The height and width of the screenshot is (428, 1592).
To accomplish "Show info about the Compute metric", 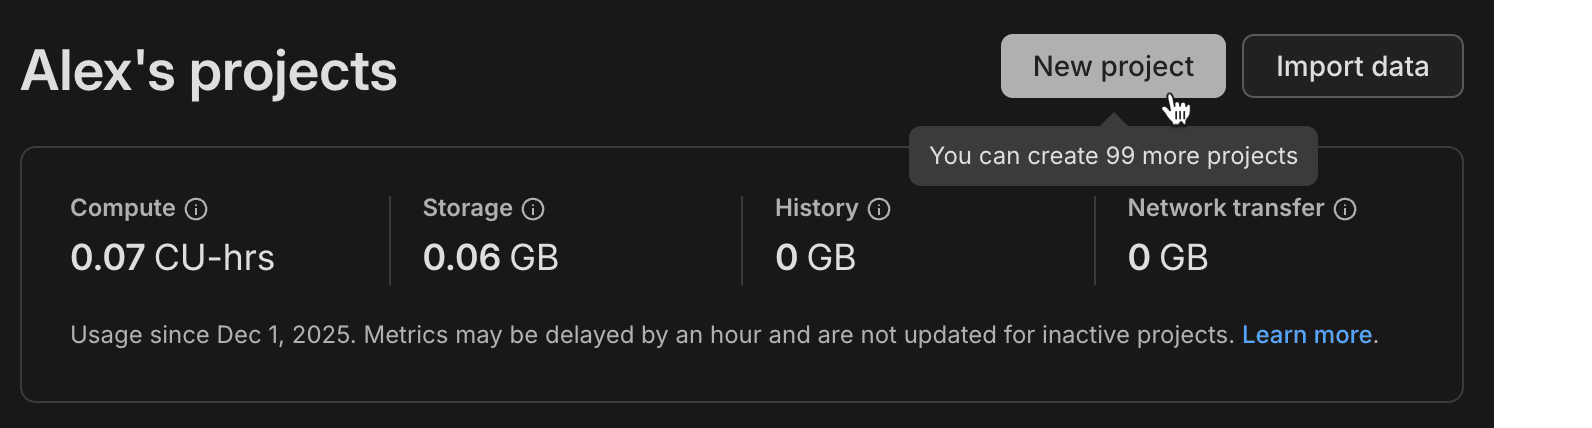I will 197,209.
